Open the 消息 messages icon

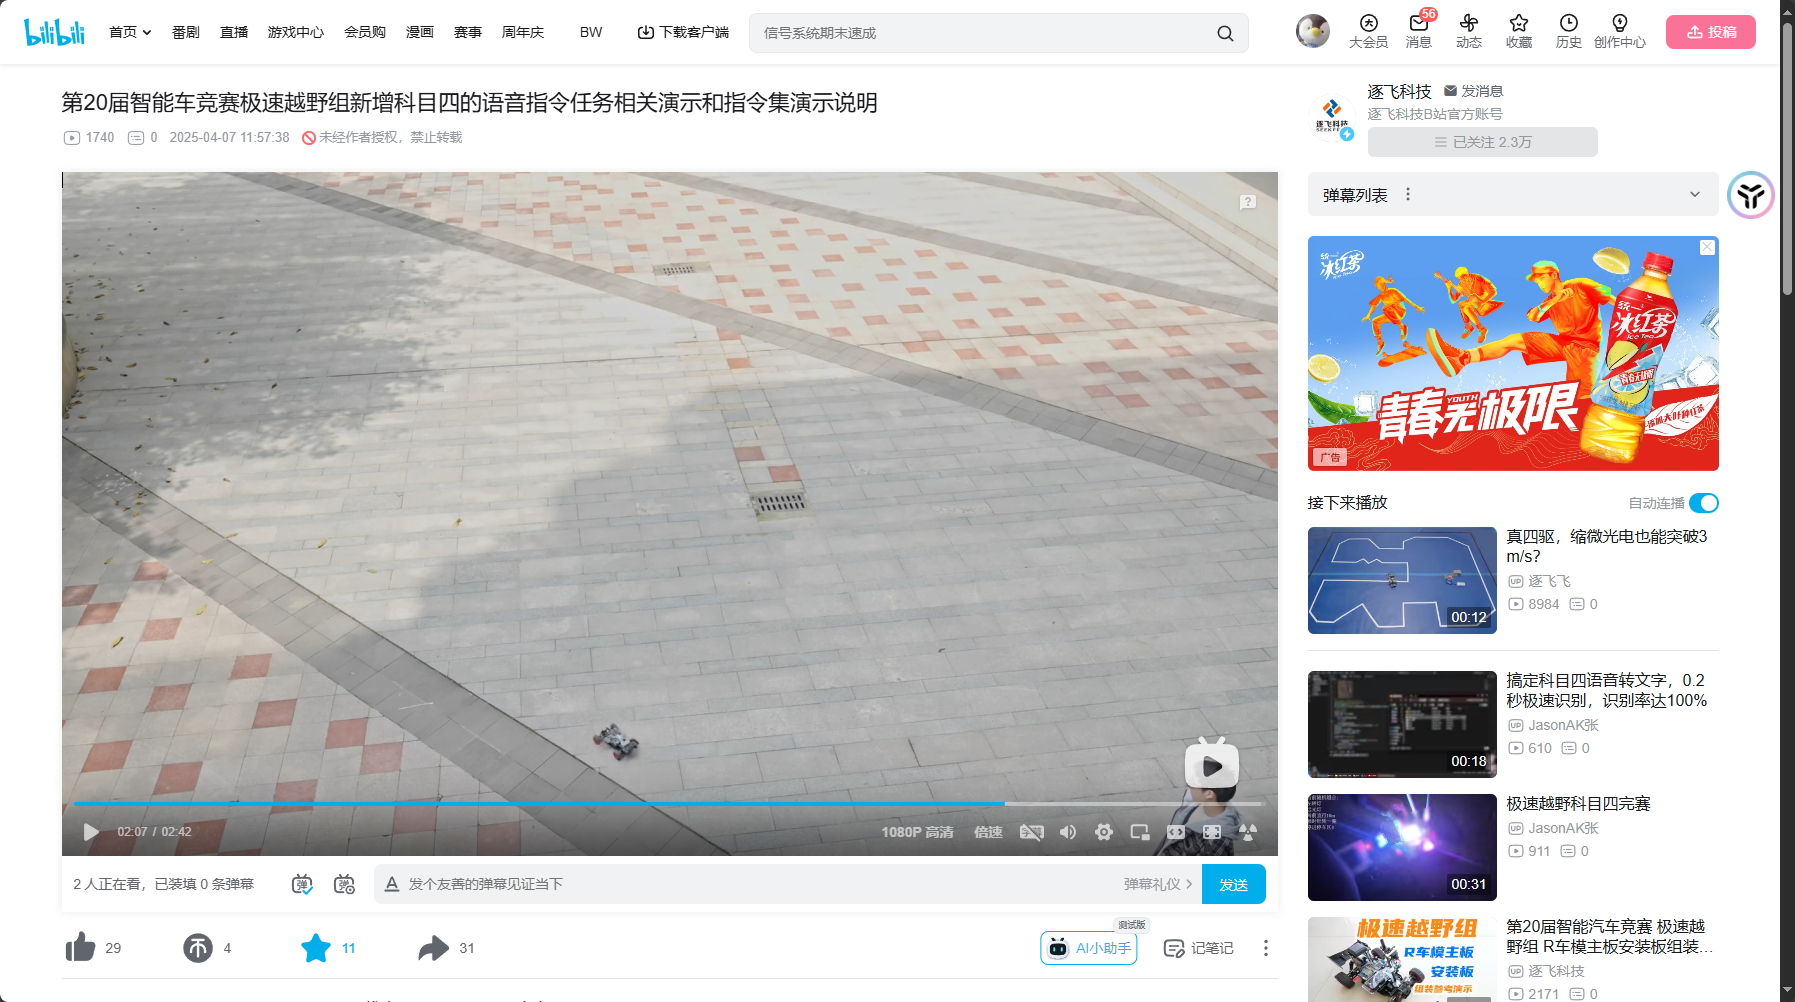(x=1418, y=31)
